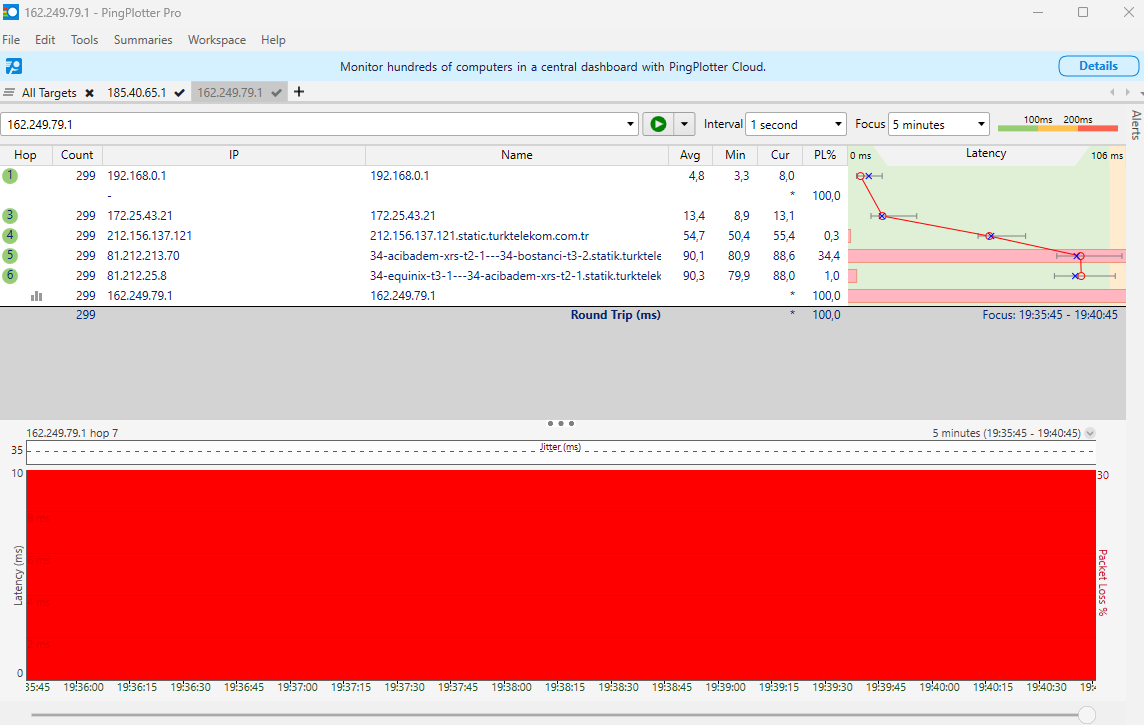Click the 19:38:00 timeline marker
The width and height of the screenshot is (1144, 725).
point(511,687)
